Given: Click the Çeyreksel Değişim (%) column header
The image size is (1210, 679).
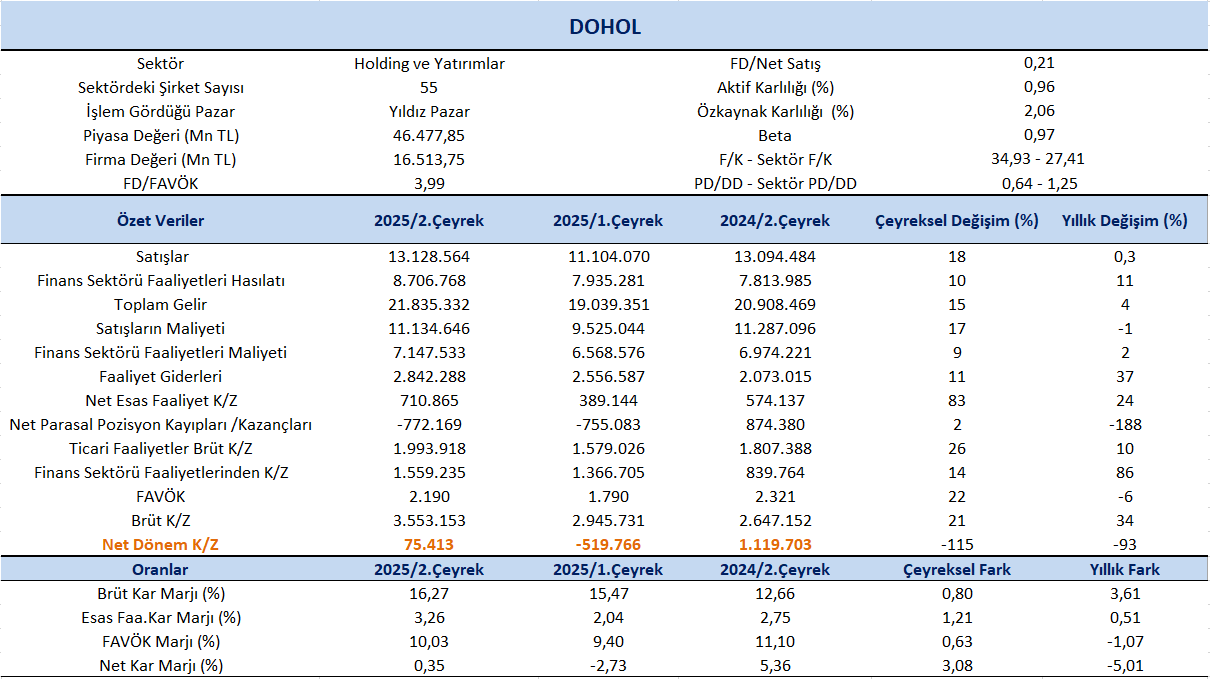Looking at the screenshot, I should pos(957,220).
